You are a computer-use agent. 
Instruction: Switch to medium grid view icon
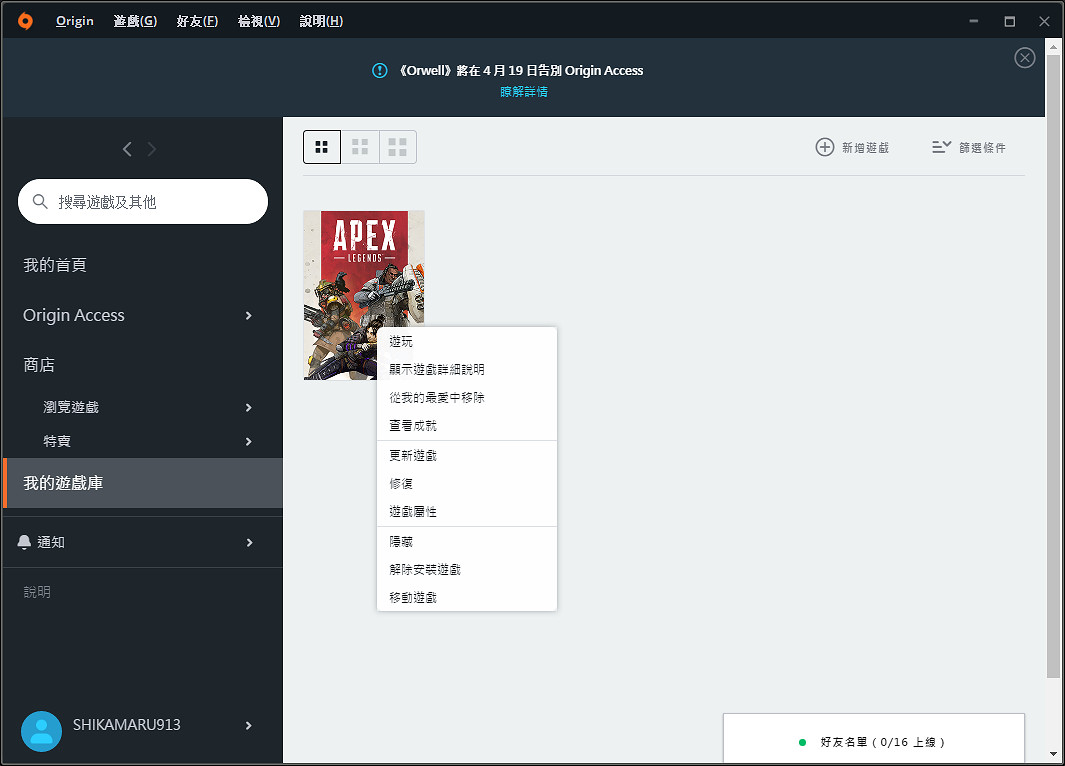click(360, 147)
